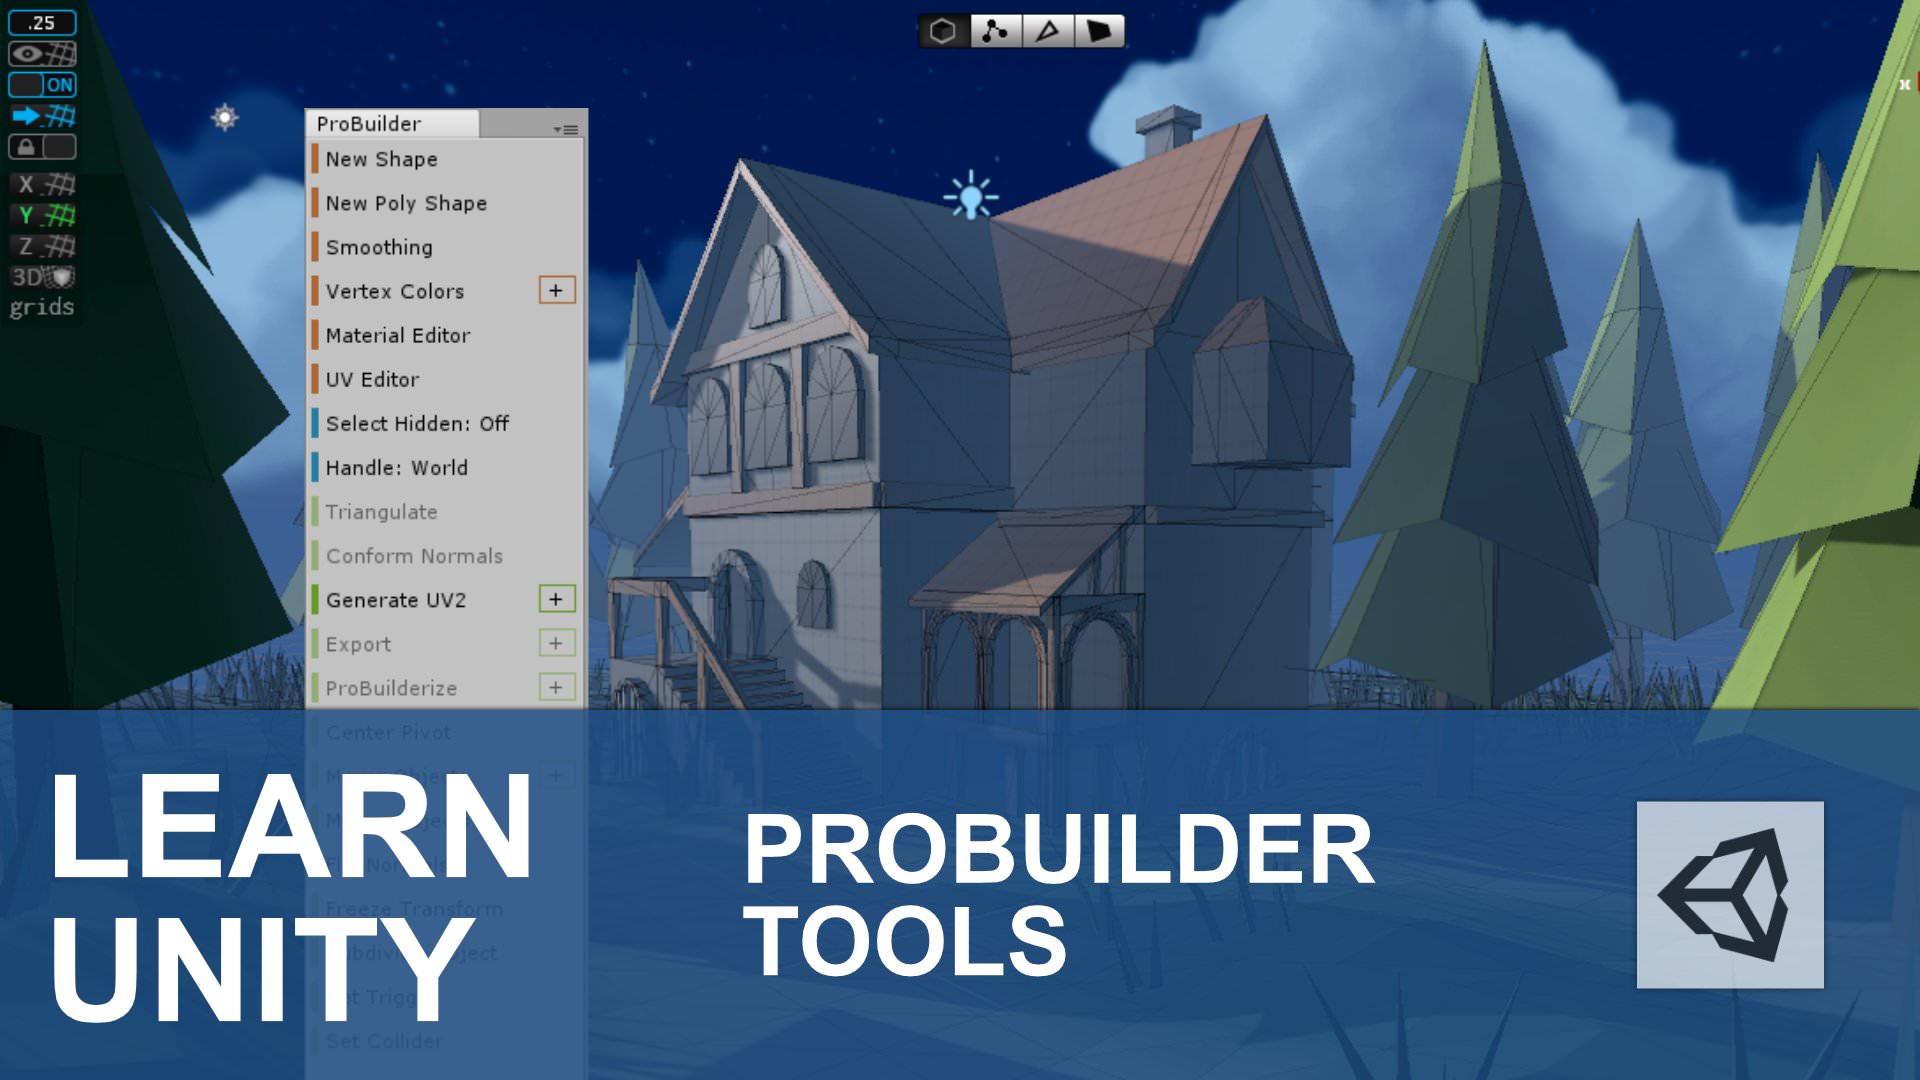Click the New Shape tool in ProBuilder
1920x1080 pixels.
click(381, 158)
